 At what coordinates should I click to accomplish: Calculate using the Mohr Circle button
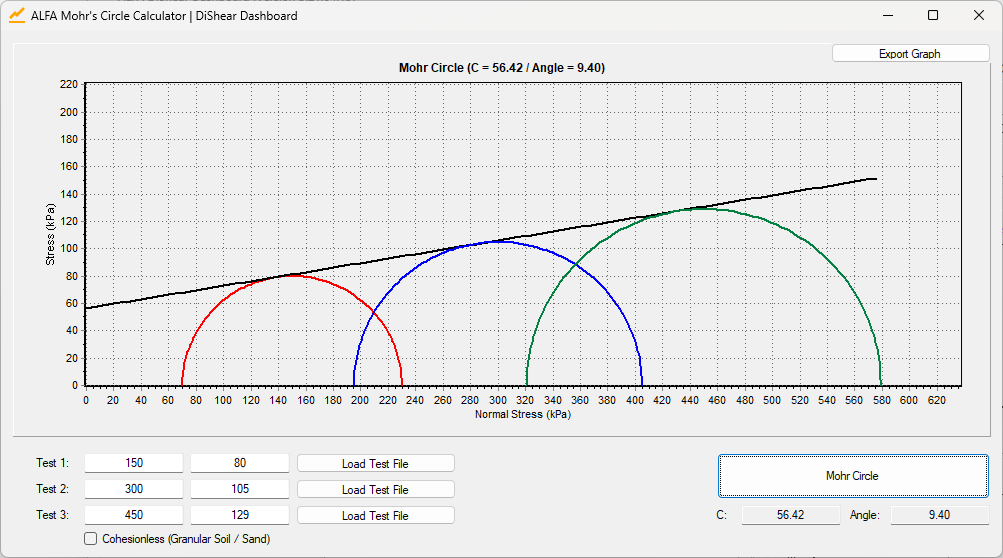point(852,476)
